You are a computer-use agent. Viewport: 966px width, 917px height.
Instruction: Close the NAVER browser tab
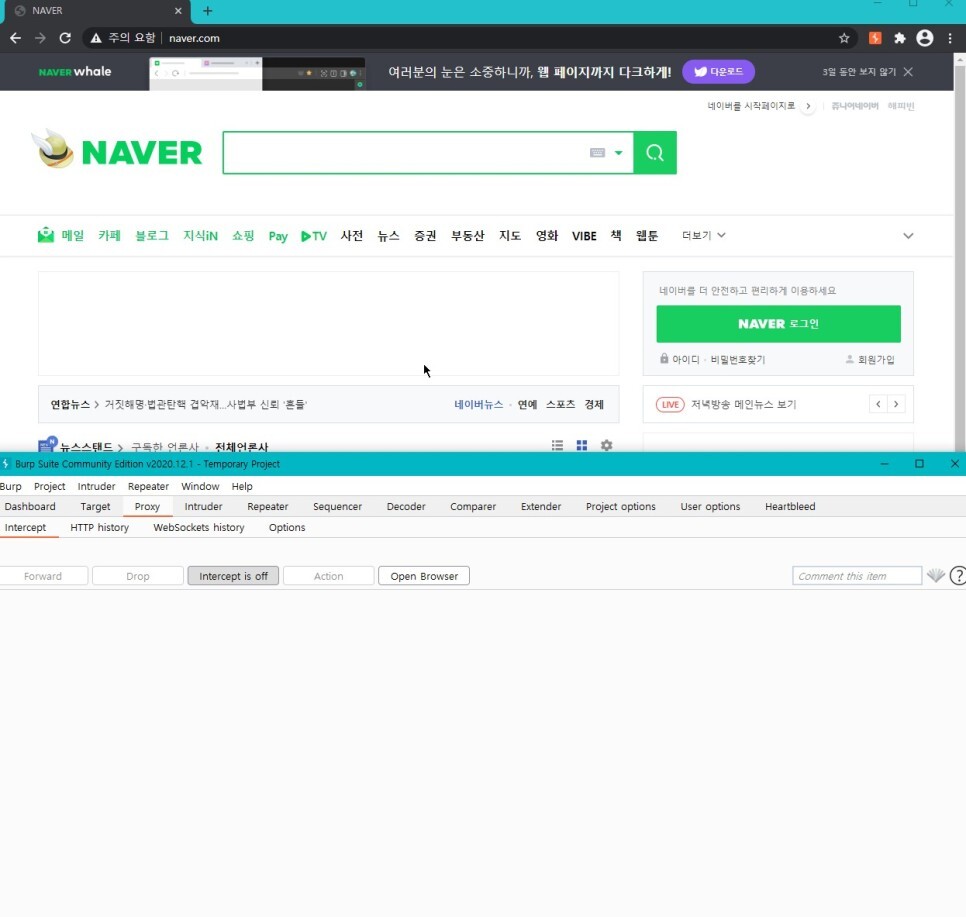[178, 10]
